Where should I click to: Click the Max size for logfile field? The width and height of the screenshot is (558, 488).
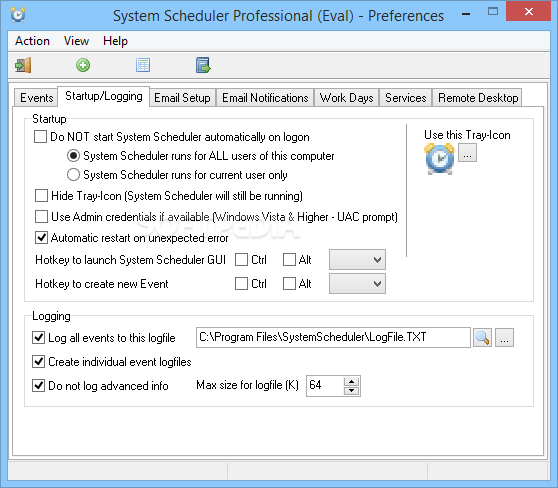[325, 385]
